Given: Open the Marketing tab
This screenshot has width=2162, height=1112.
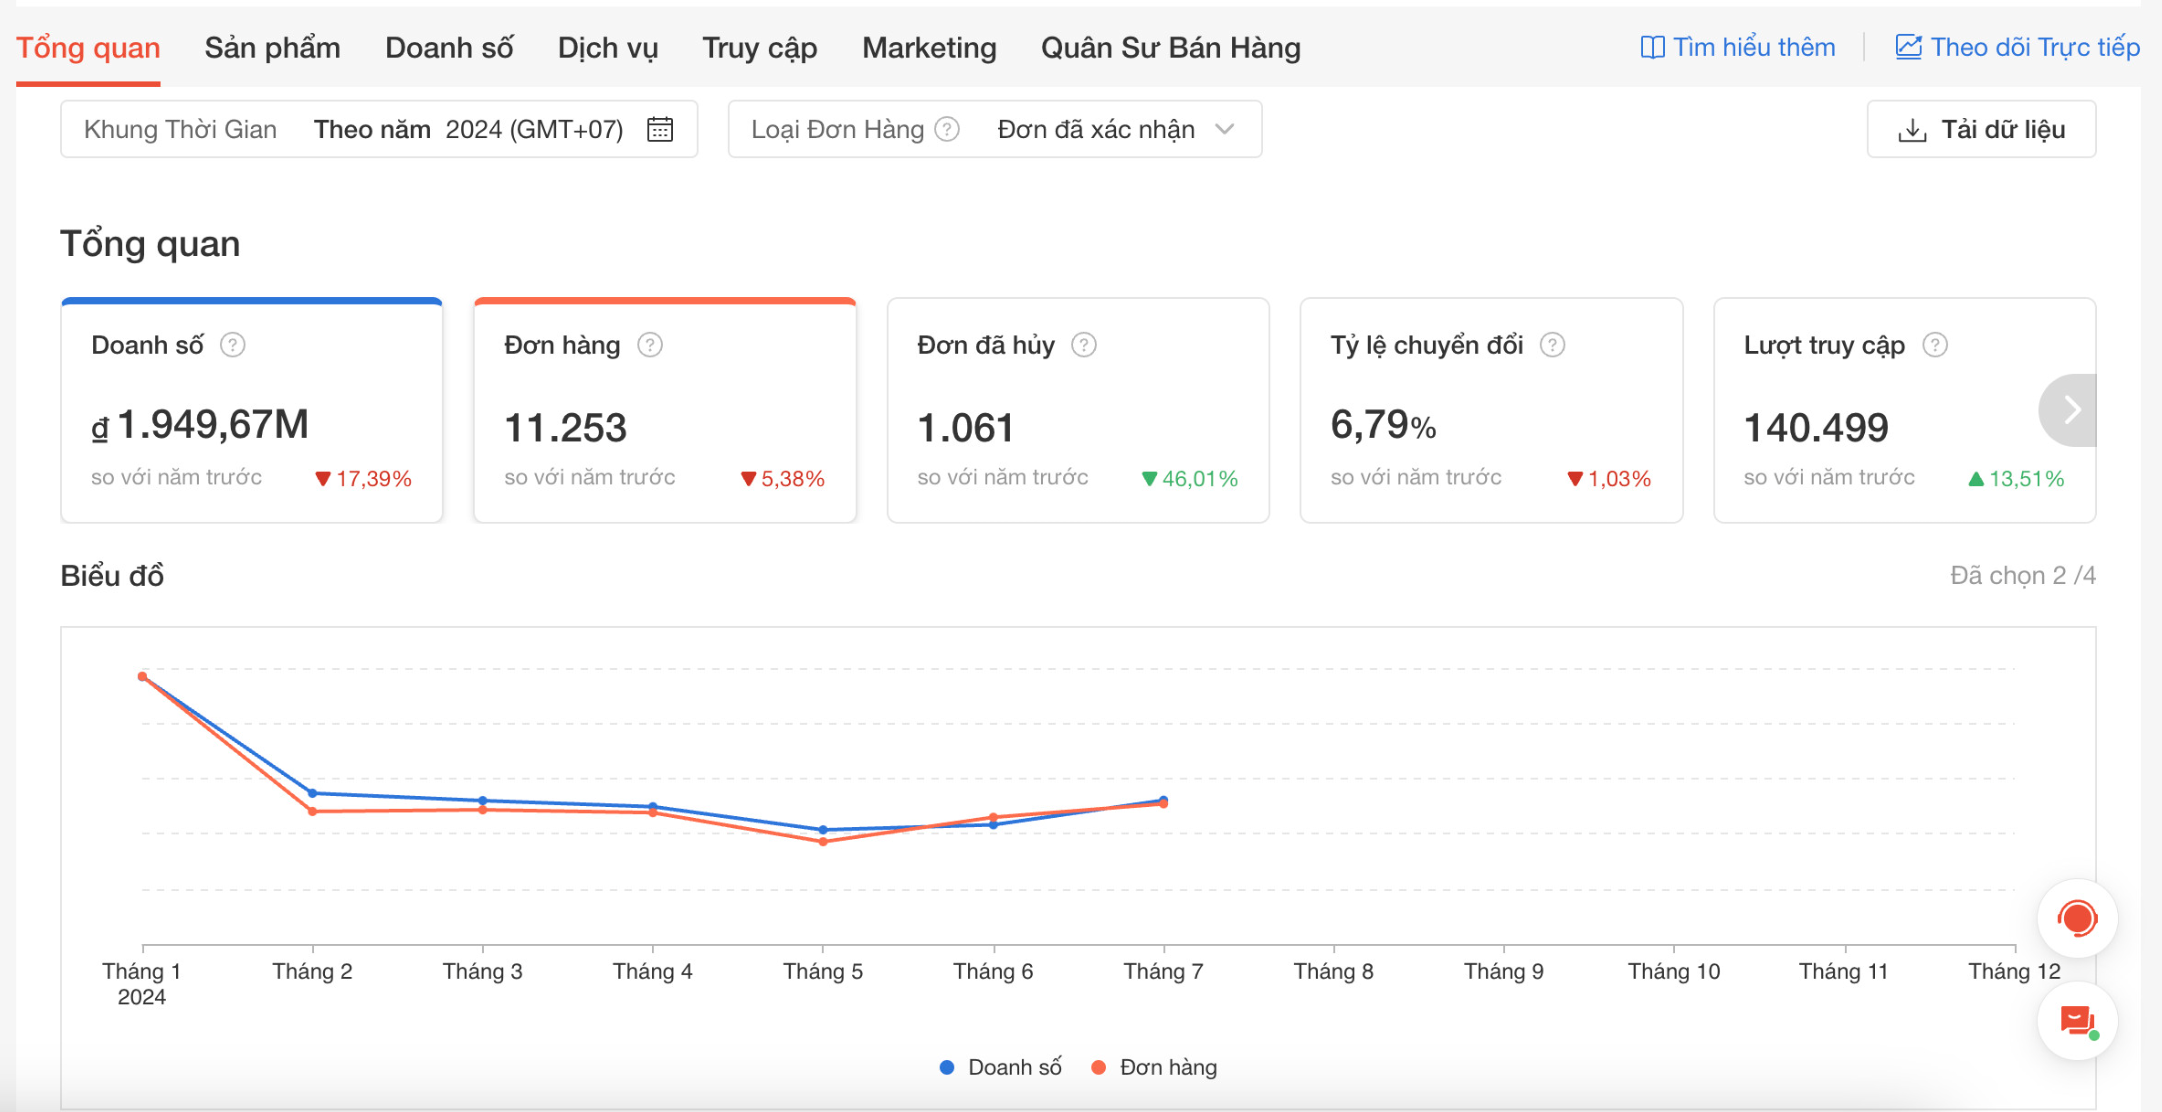Looking at the screenshot, I should tap(928, 48).
